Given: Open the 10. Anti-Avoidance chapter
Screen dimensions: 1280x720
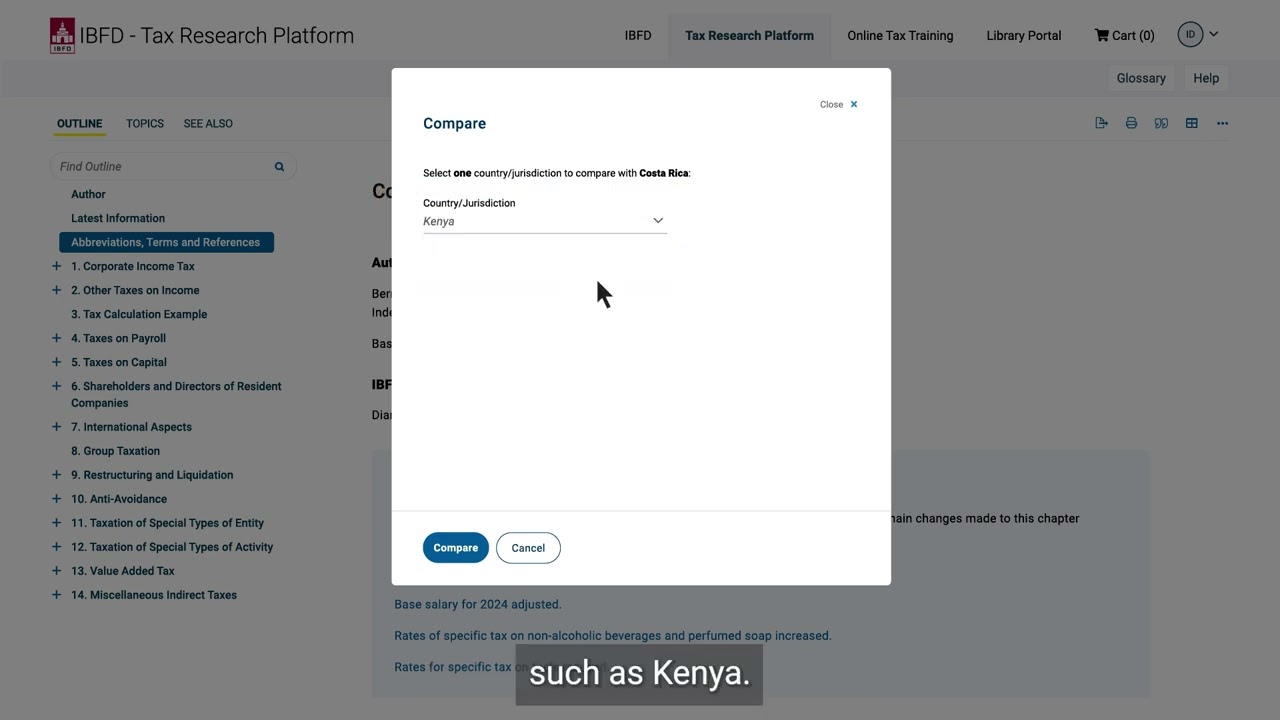Looking at the screenshot, I should pyautogui.click(x=119, y=499).
